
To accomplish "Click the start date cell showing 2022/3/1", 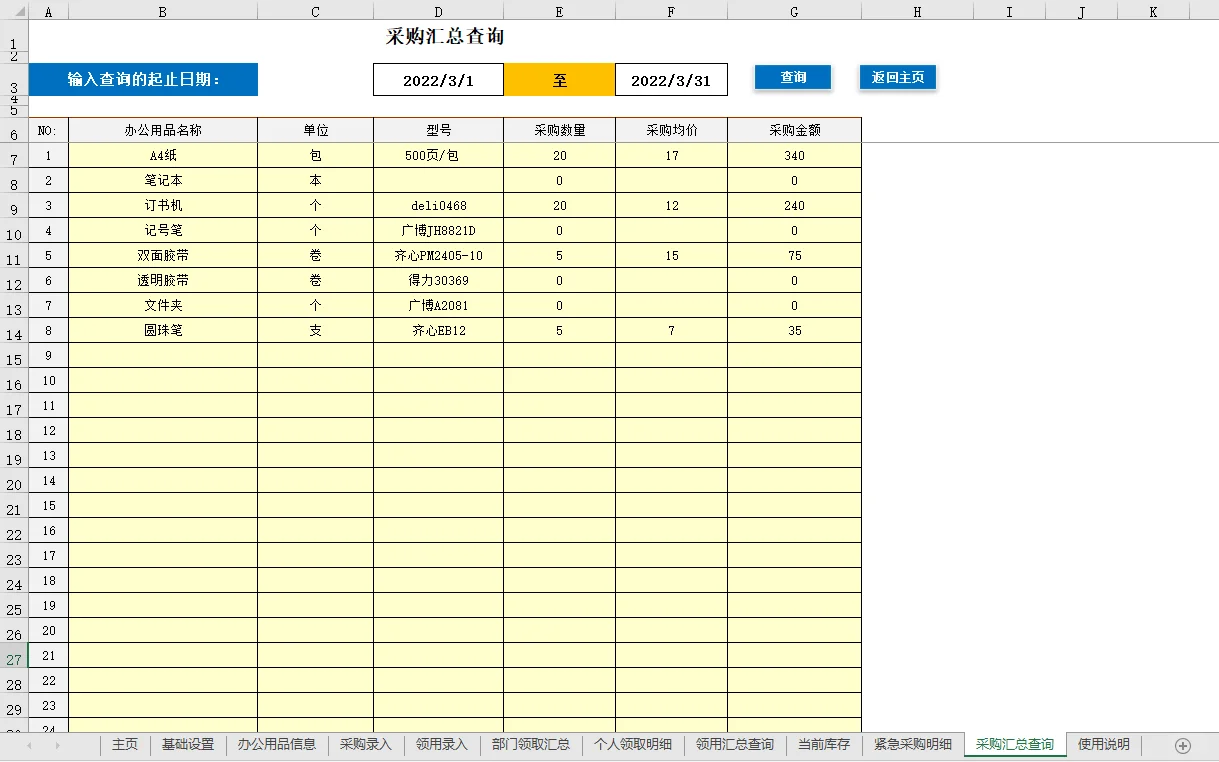I will [438, 79].
